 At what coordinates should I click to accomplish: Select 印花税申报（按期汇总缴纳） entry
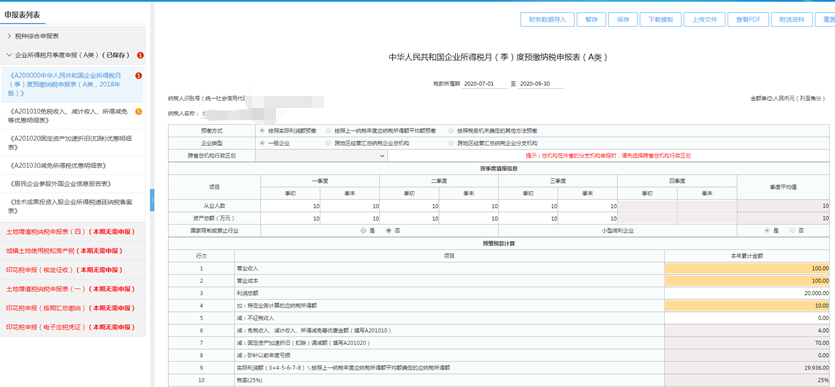pos(72,308)
